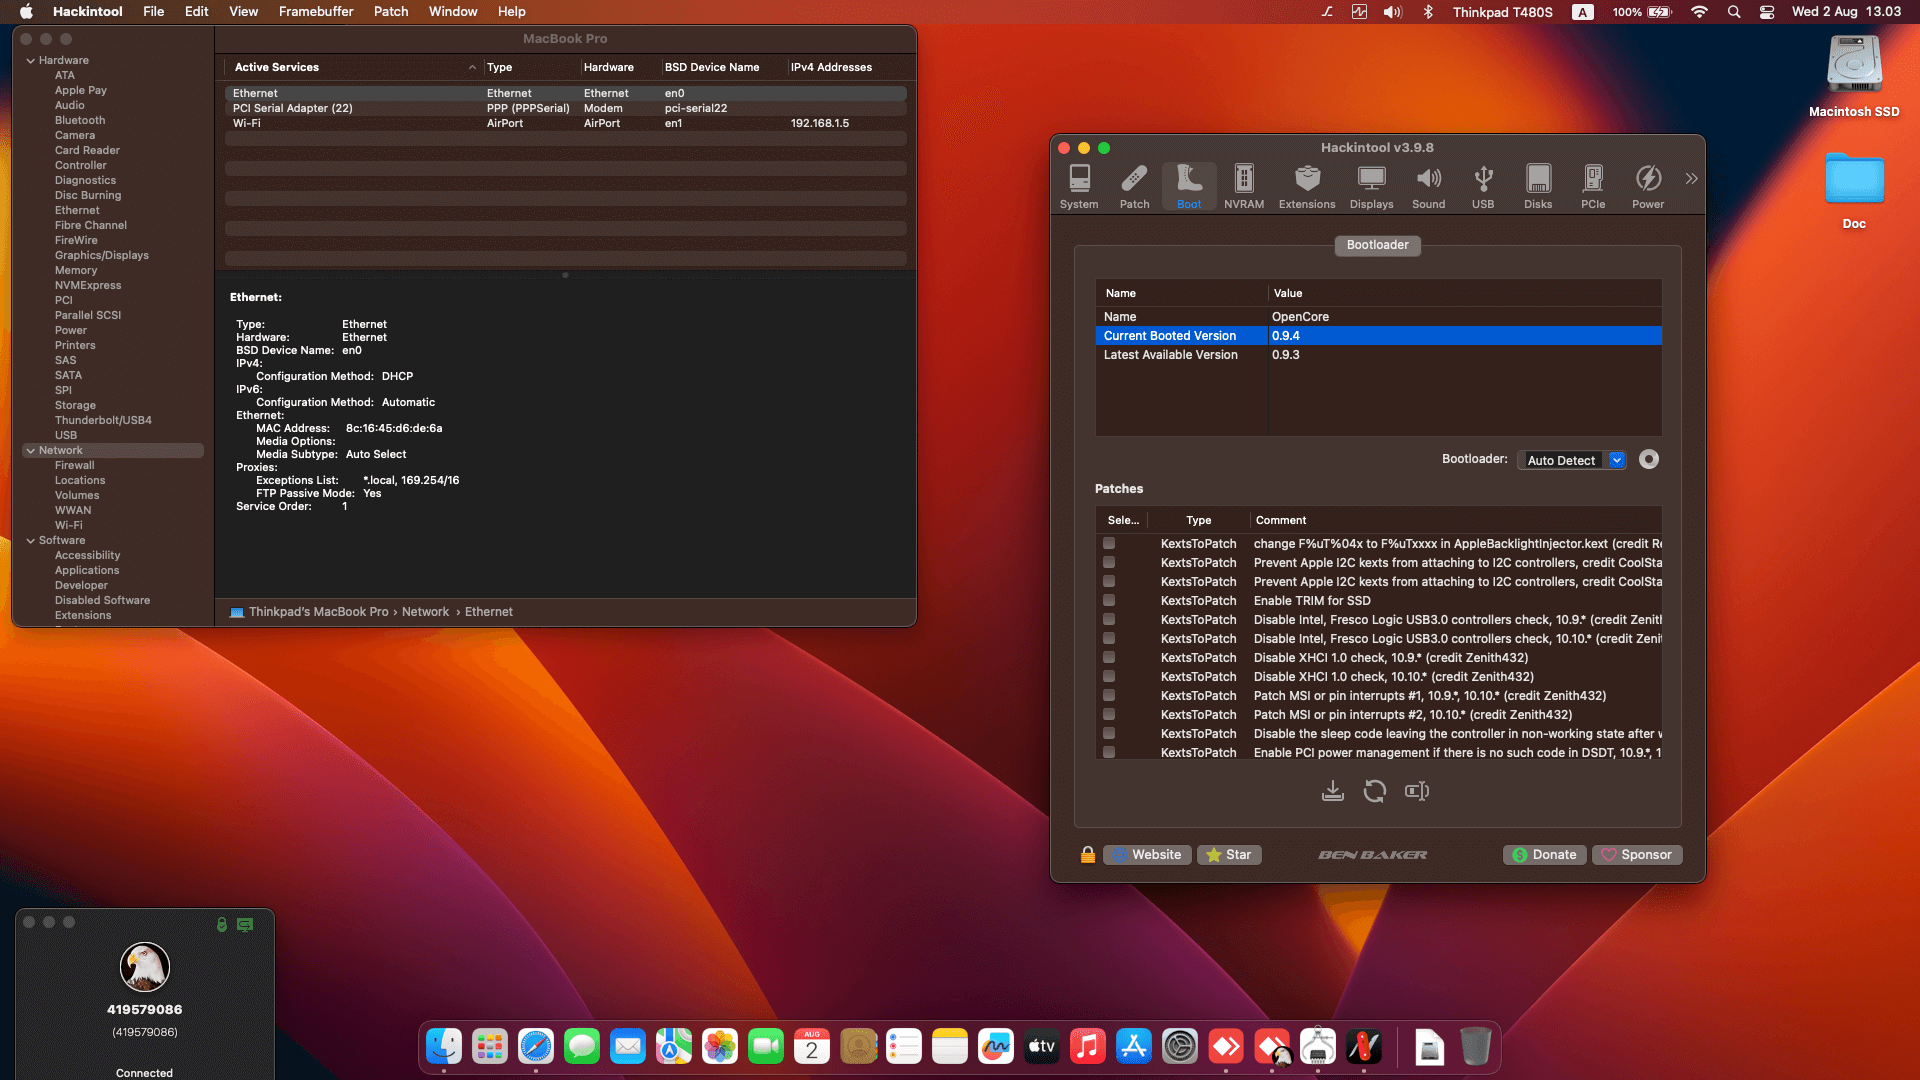
Task: Click the refresh patches icon
Action: coord(1375,791)
